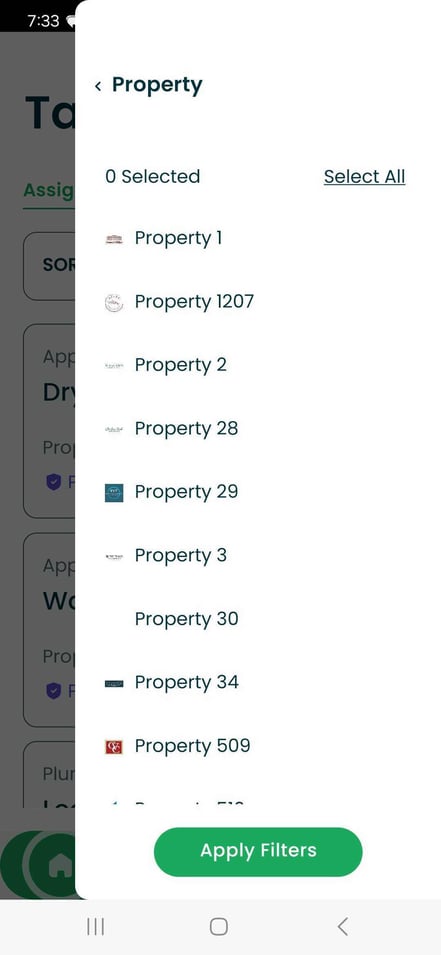
Task: Click the red Property 509 logo
Action: pos(114,747)
